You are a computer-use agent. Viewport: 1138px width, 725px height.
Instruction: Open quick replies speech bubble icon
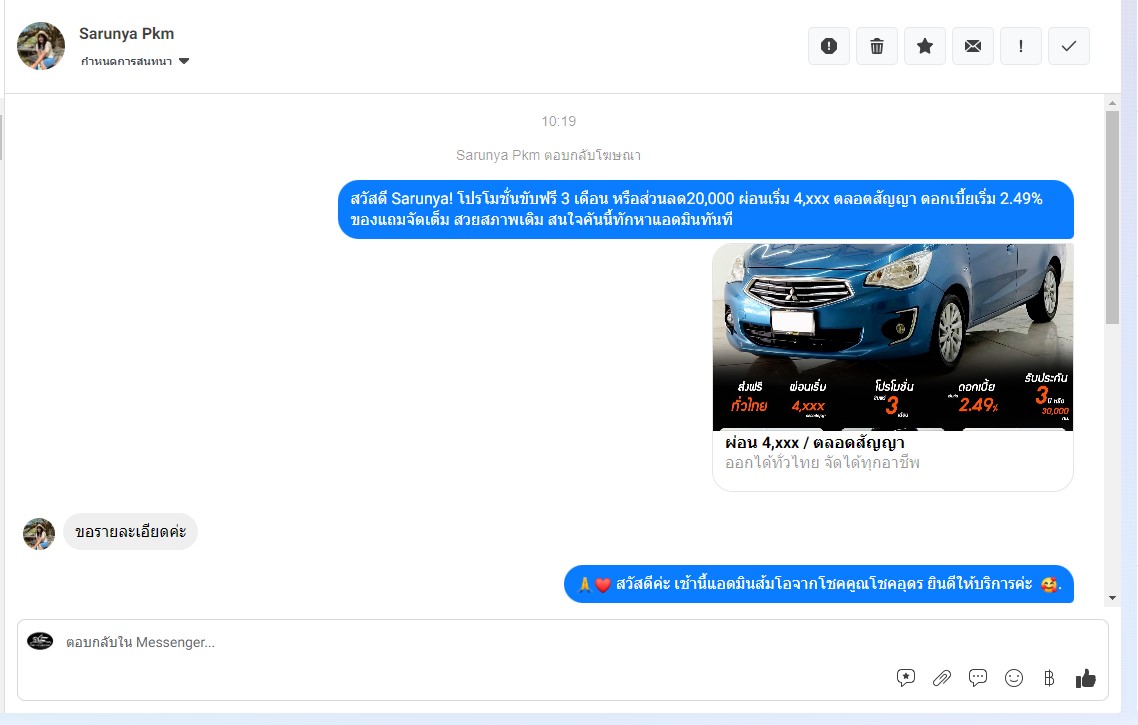click(x=978, y=678)
